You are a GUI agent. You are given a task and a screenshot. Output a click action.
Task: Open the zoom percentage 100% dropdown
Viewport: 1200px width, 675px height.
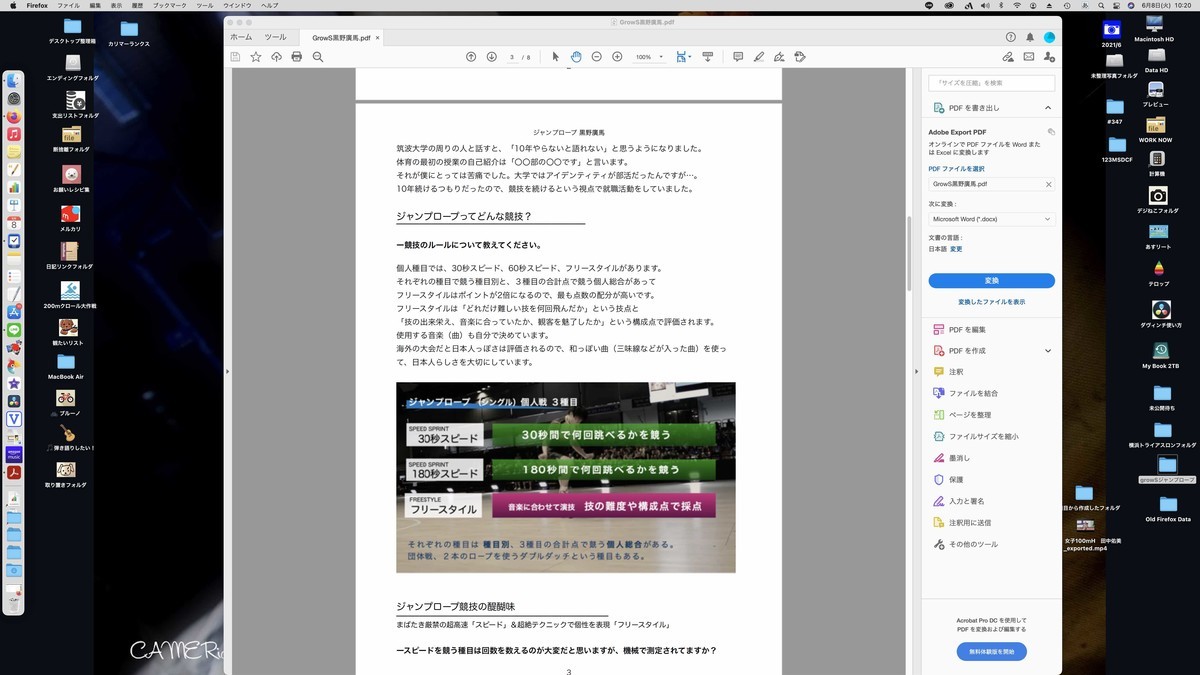click(x=650, y=57)
